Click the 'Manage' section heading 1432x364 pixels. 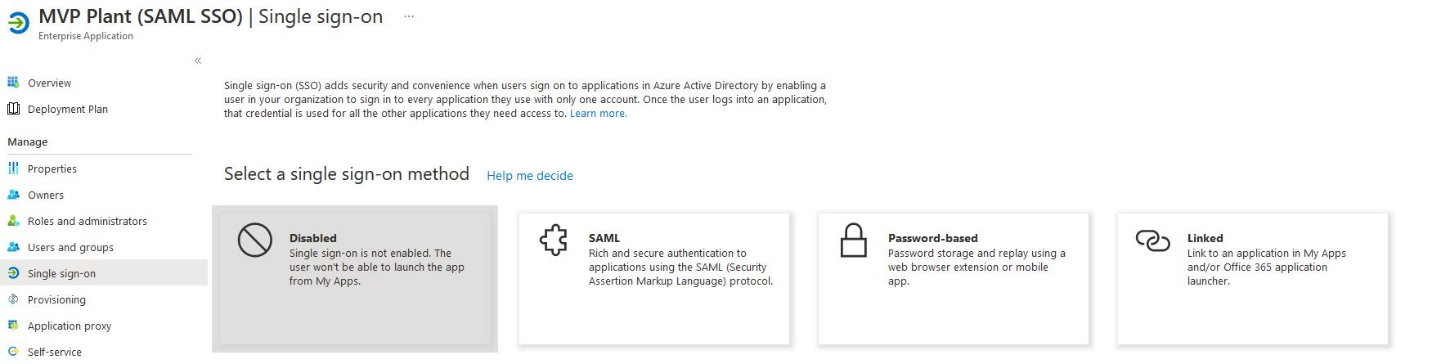(x=27, y=142)
